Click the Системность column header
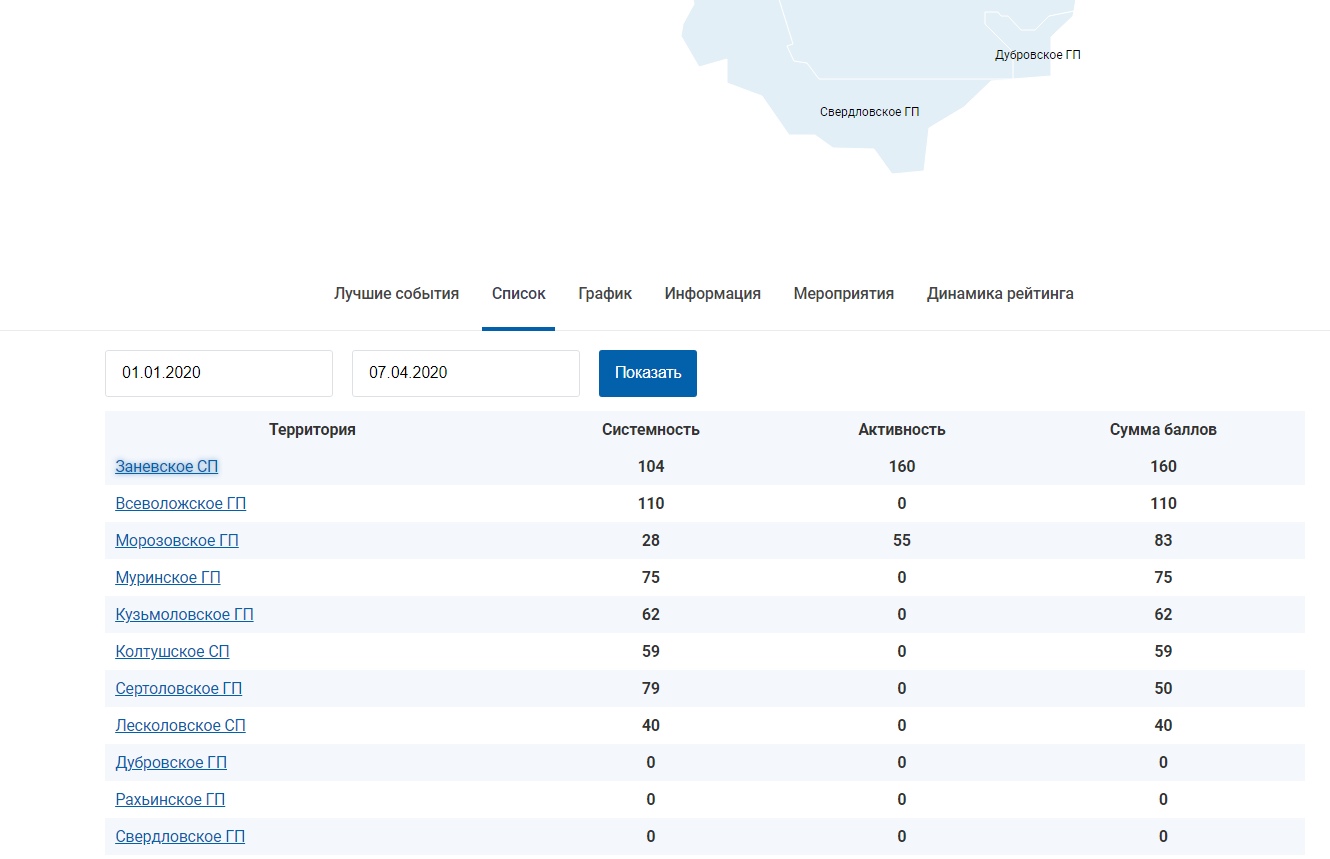The height and width of the screenshot is (859, 1330). pyautogui.click(x=651, y=429)
